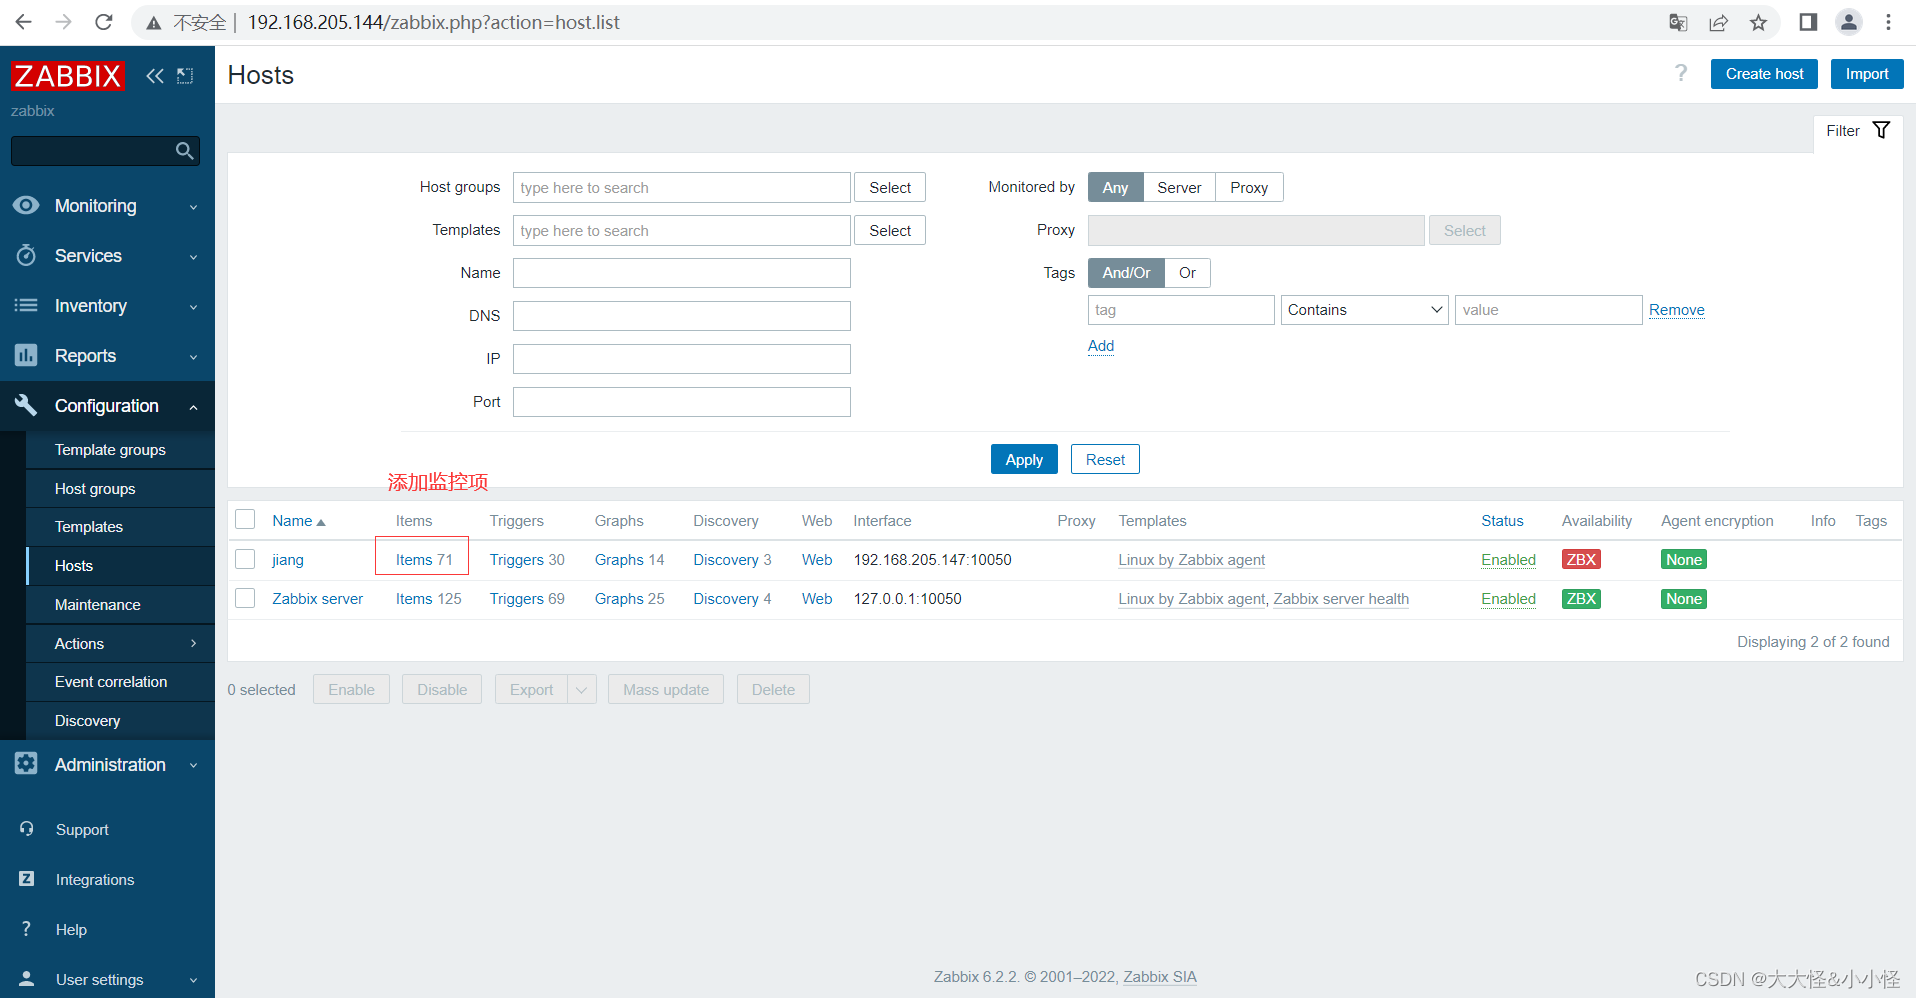Open Template groups menu item
This screenshot has height=998, width=1916.
pyautogui.click(x=120, y=450)
